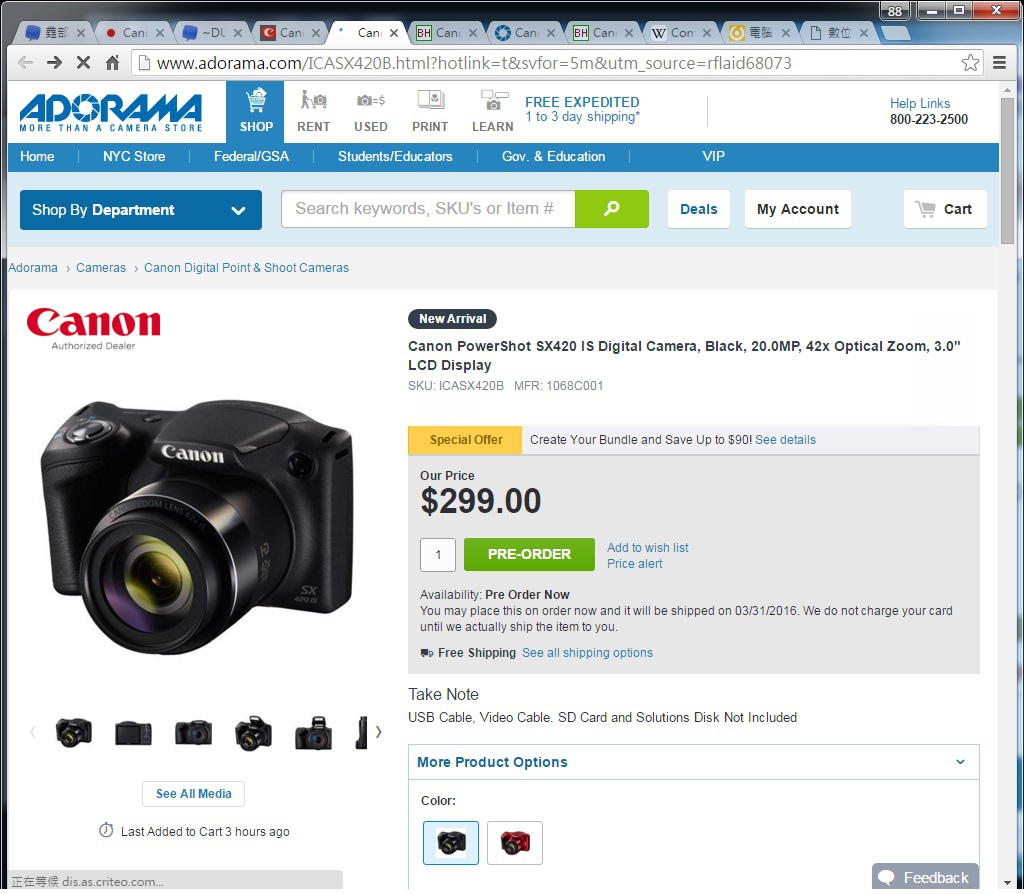Add the camera to wish list
Image resolution: width=1024 pixels, height=894 pixels.
648,547
